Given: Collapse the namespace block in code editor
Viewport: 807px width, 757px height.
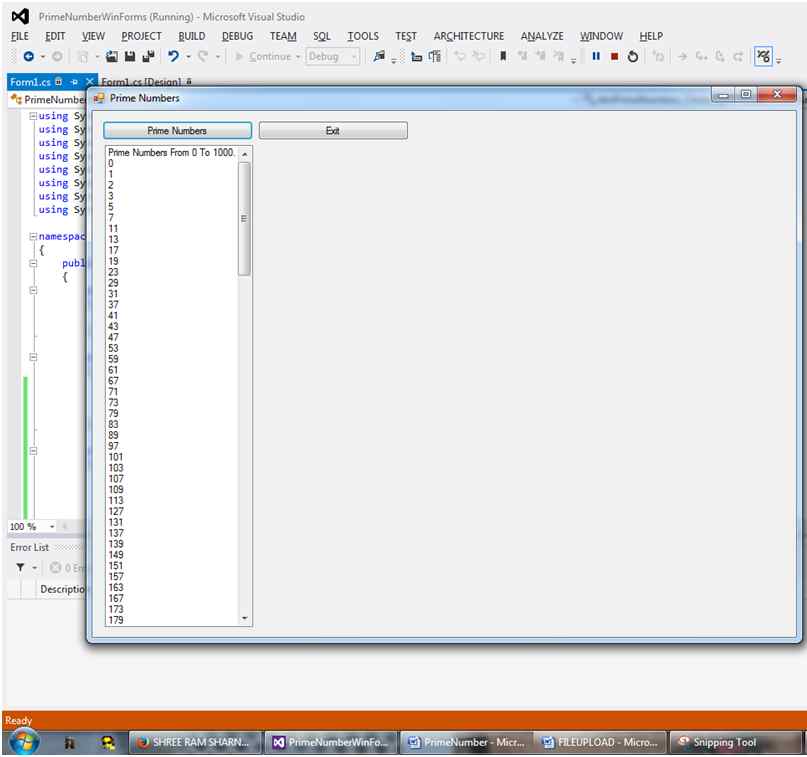Looking at the screenshot, I should click(x=33, y=237).
